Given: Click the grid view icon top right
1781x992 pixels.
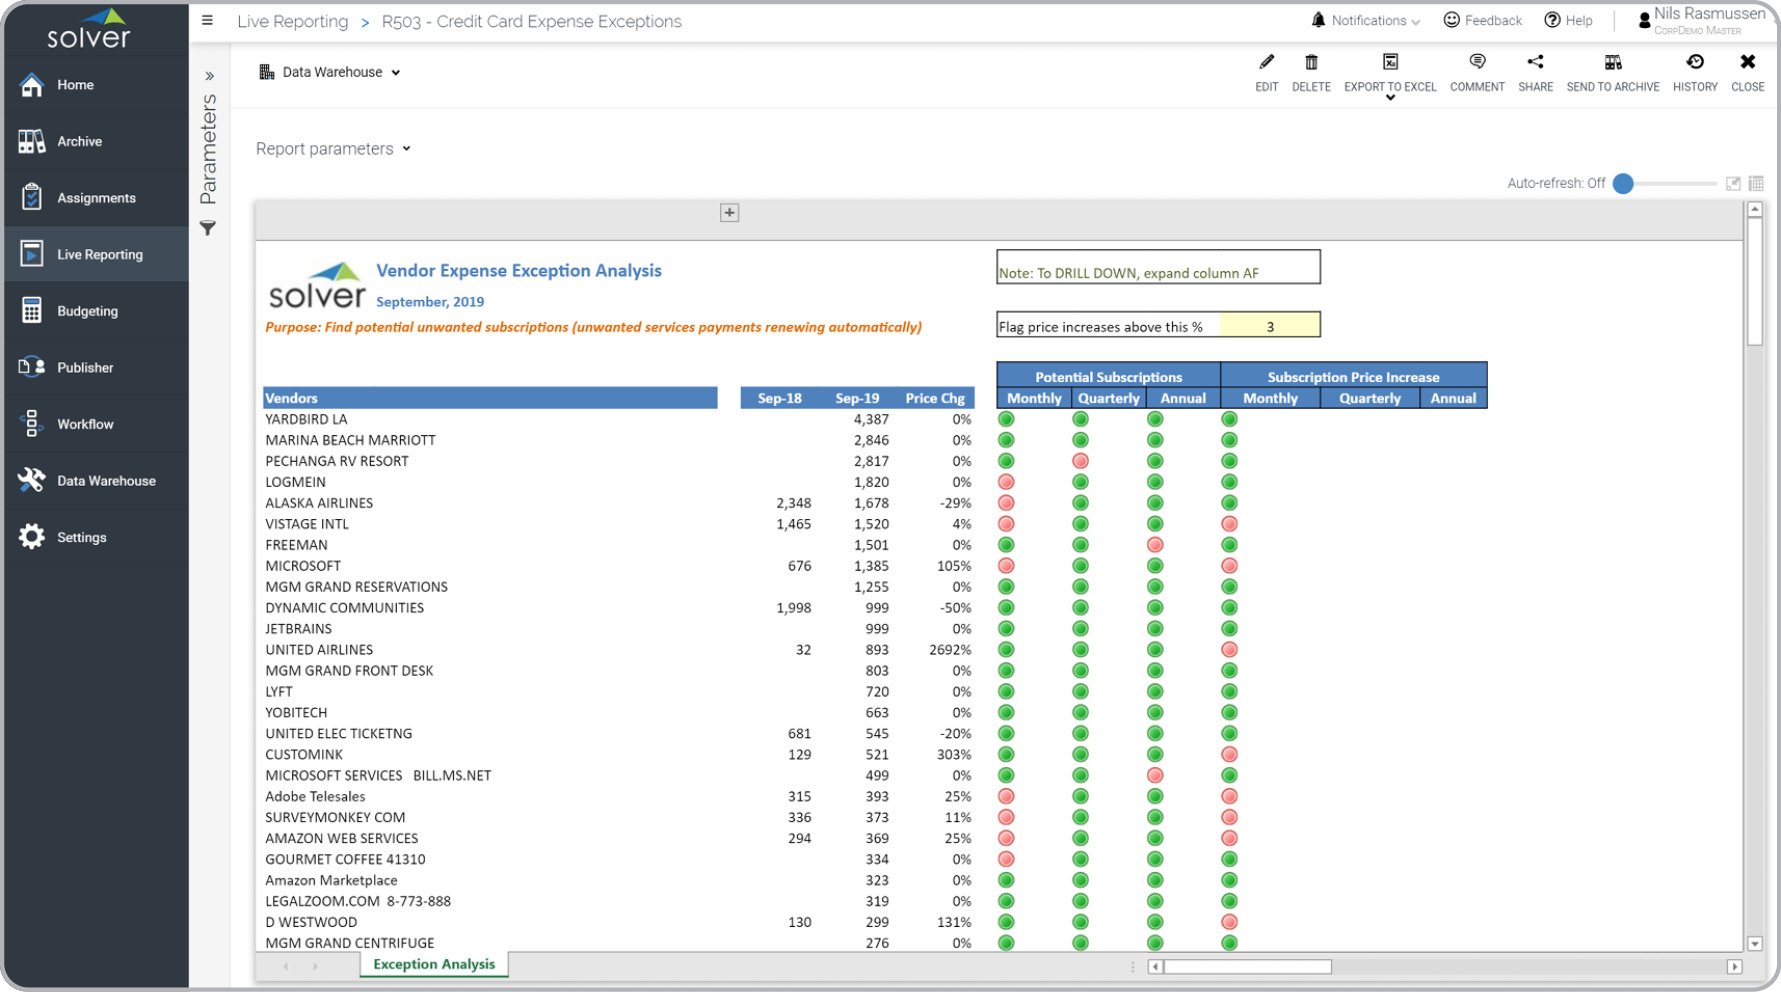Looking at the screenshot, I should click(x=1756, y=183).
